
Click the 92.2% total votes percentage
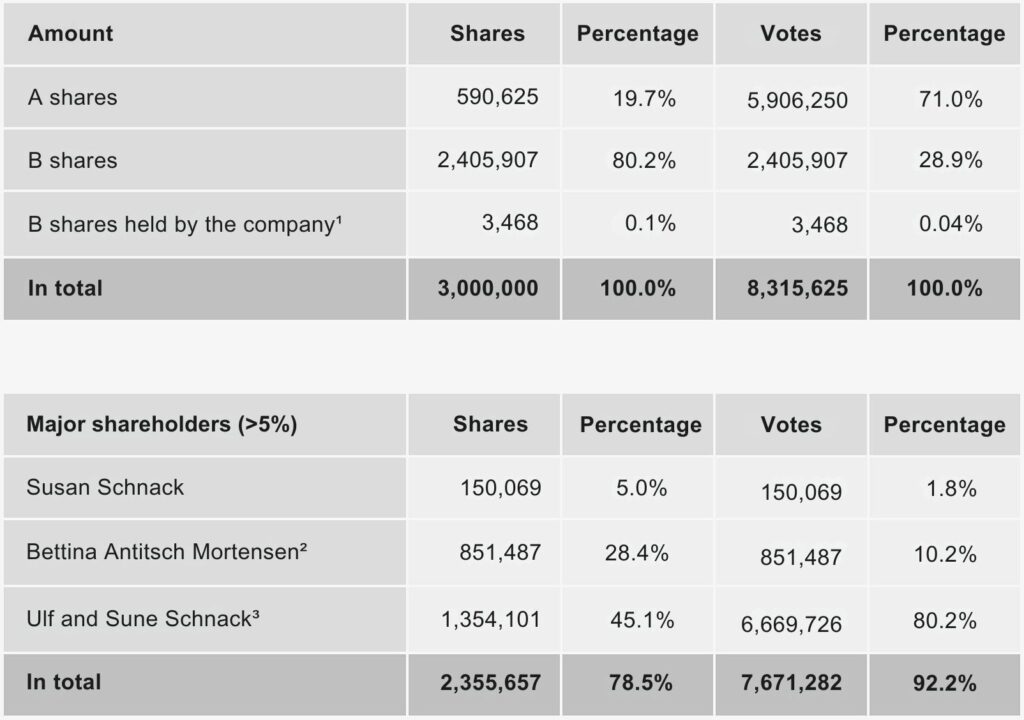click(x=945, y=683)
